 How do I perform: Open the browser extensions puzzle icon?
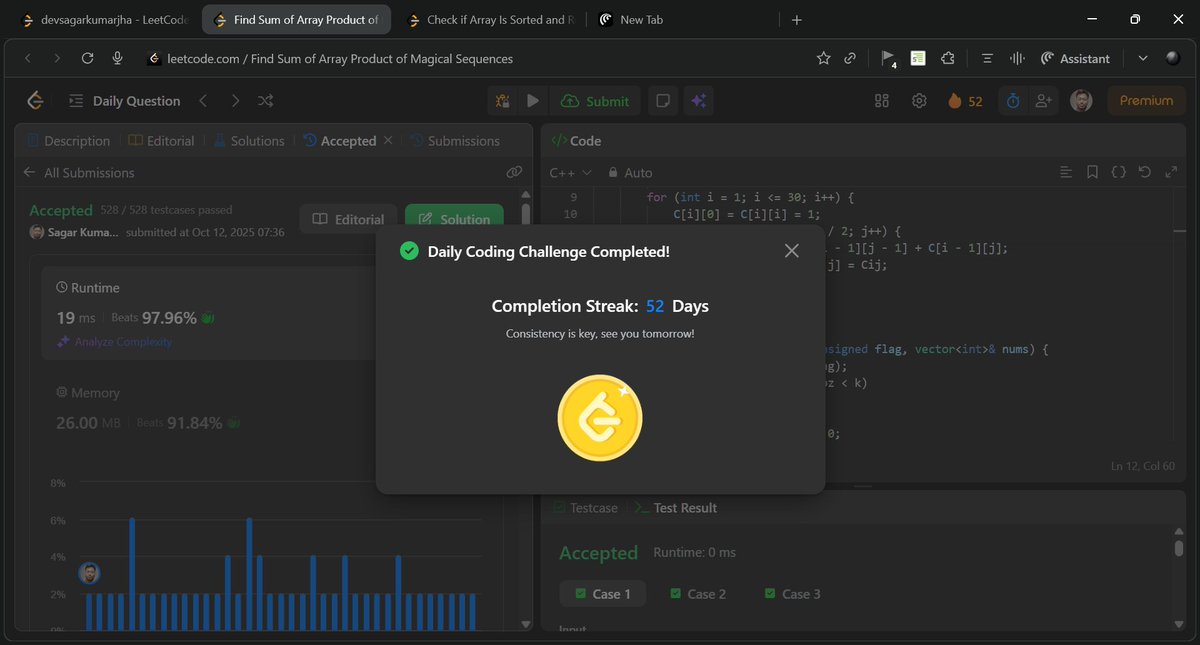coord(948,59)
